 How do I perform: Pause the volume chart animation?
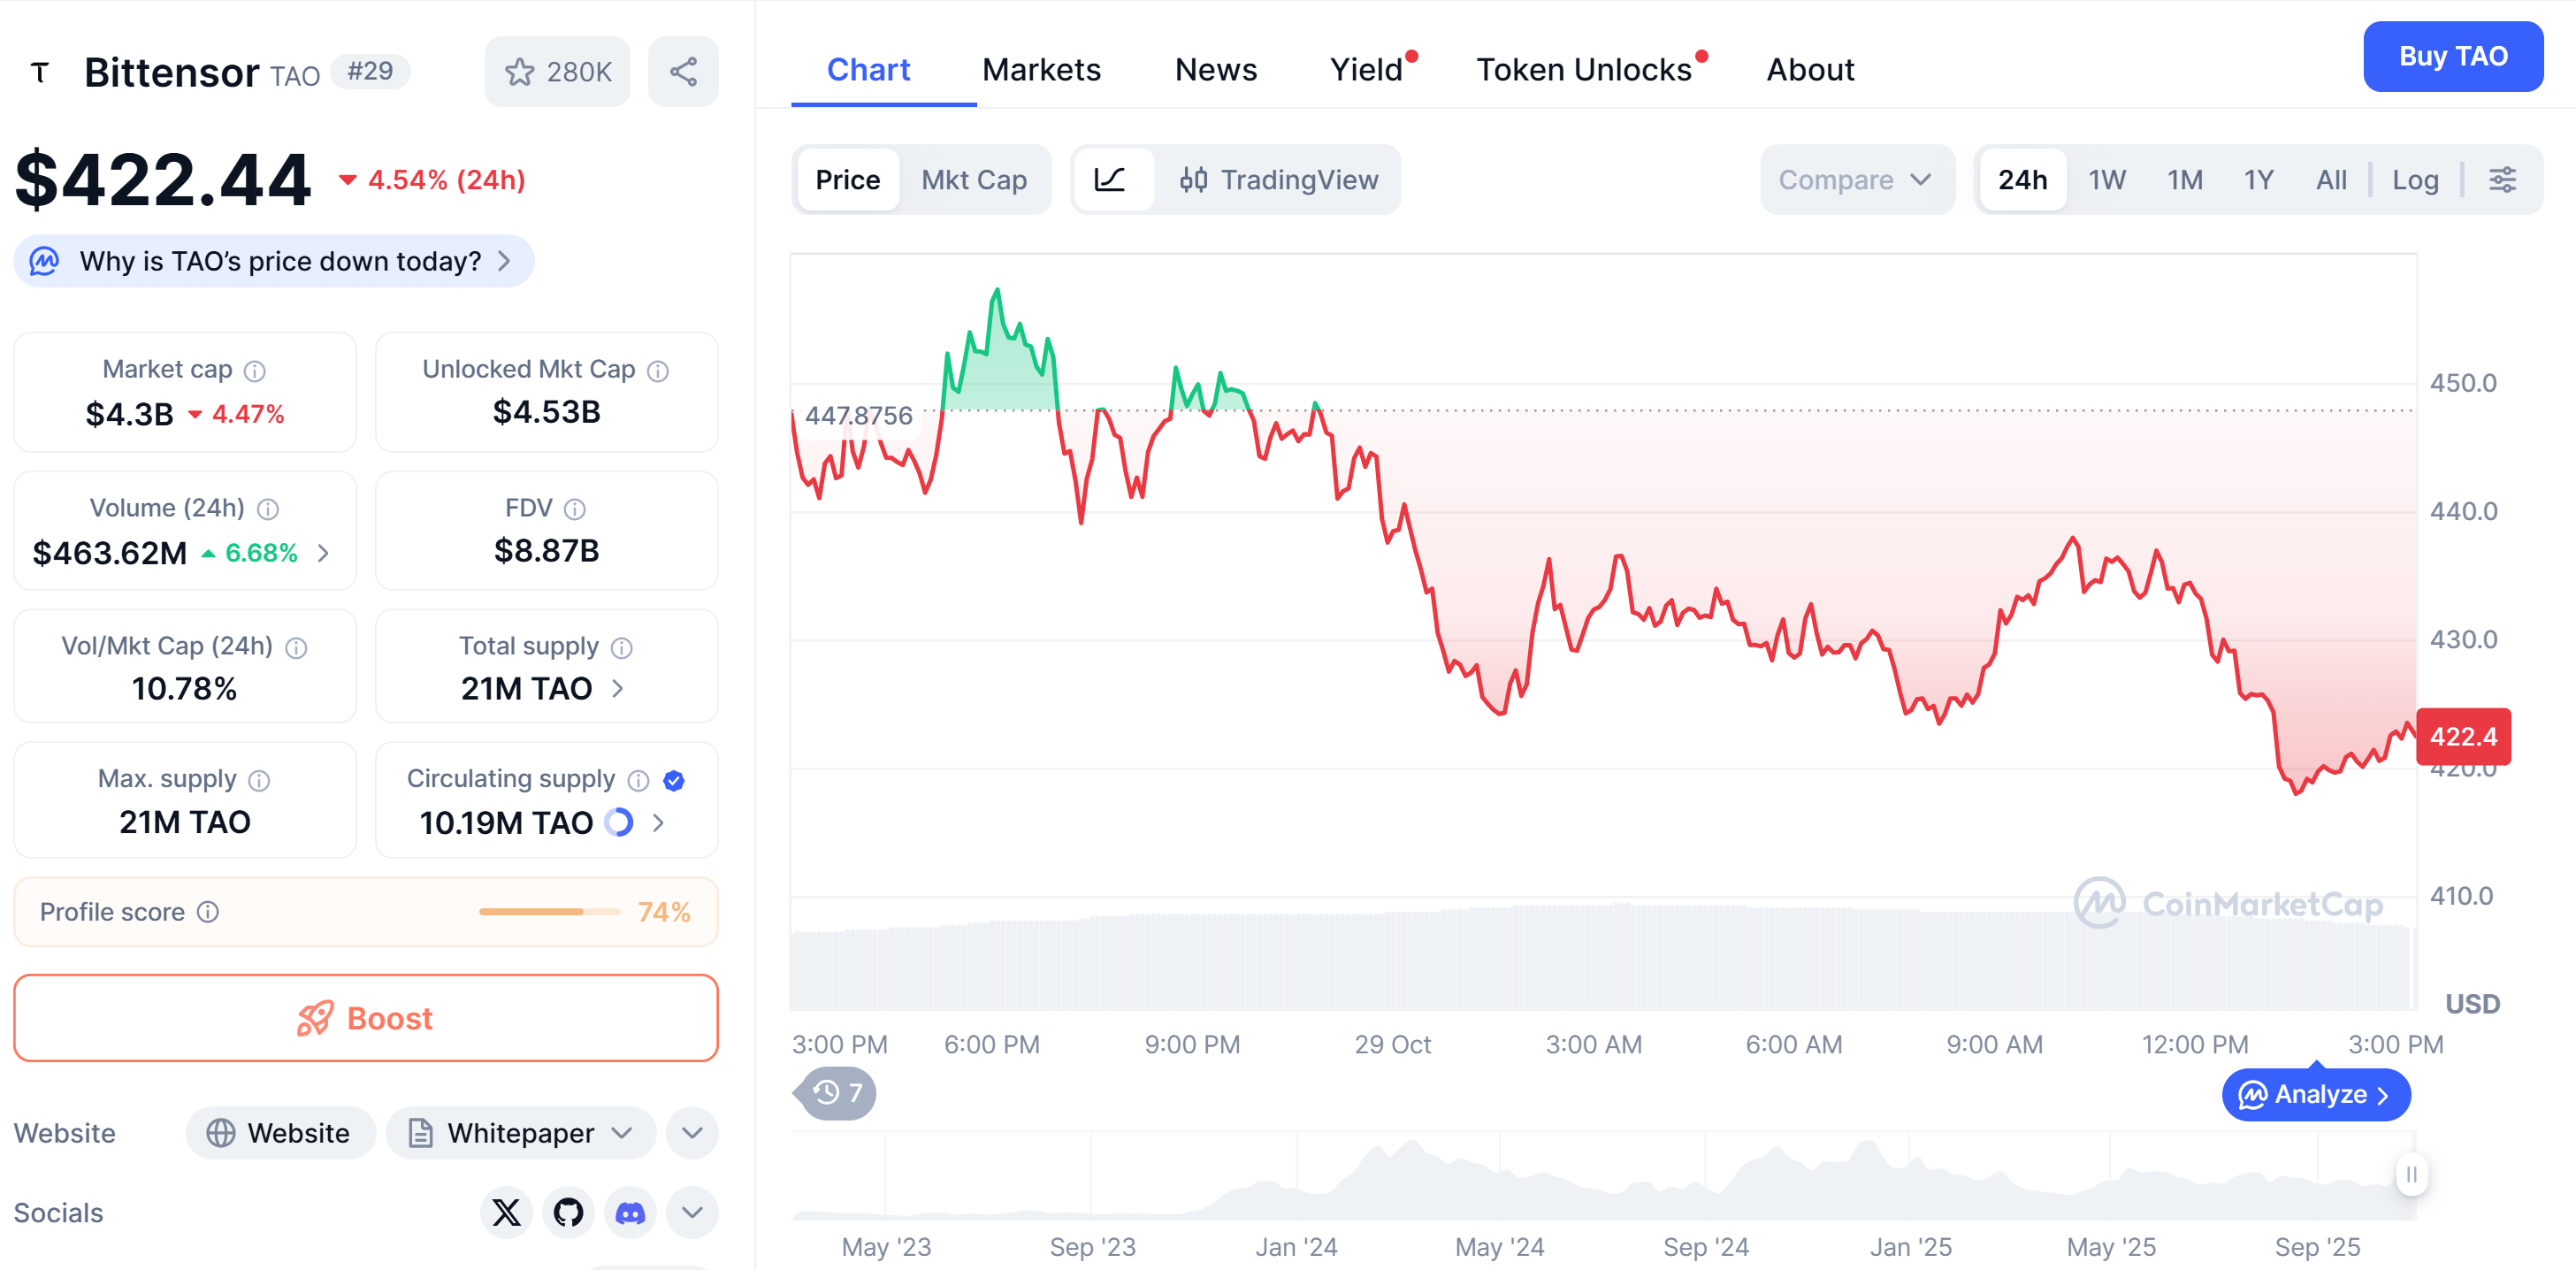pyautogui.click(x=2412, y=1175)
